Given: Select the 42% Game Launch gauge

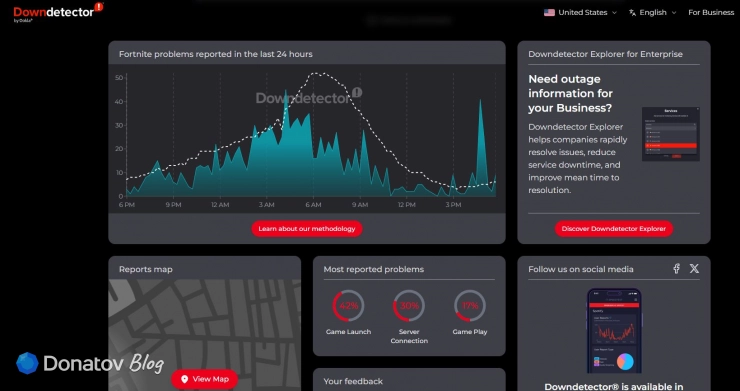Looking at the screenshot, I should (348, 306).
